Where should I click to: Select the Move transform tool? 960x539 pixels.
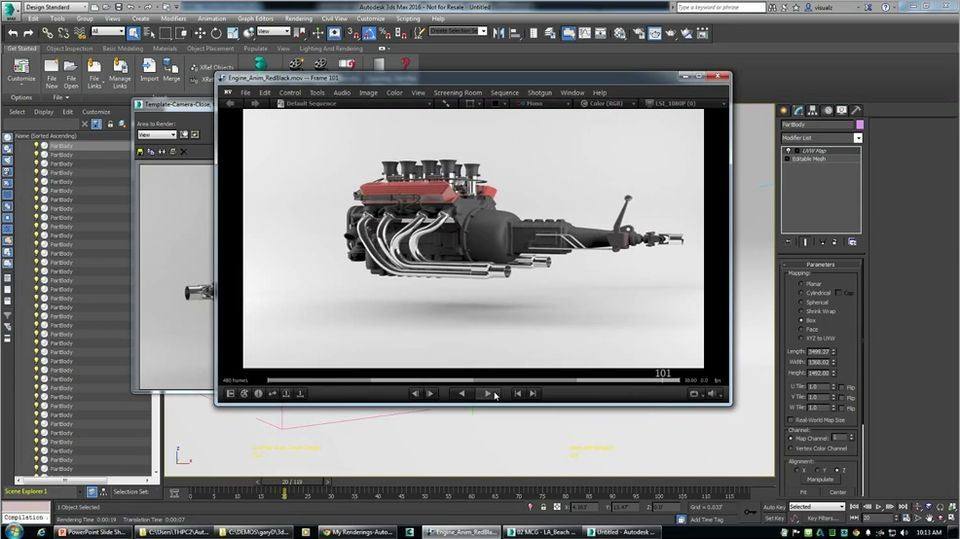click(x=199, y=32)
